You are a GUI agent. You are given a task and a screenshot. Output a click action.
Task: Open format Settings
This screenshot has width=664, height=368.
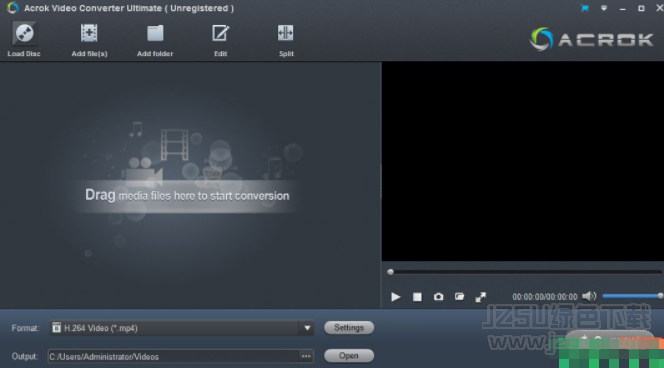click(x=349, y=328)
